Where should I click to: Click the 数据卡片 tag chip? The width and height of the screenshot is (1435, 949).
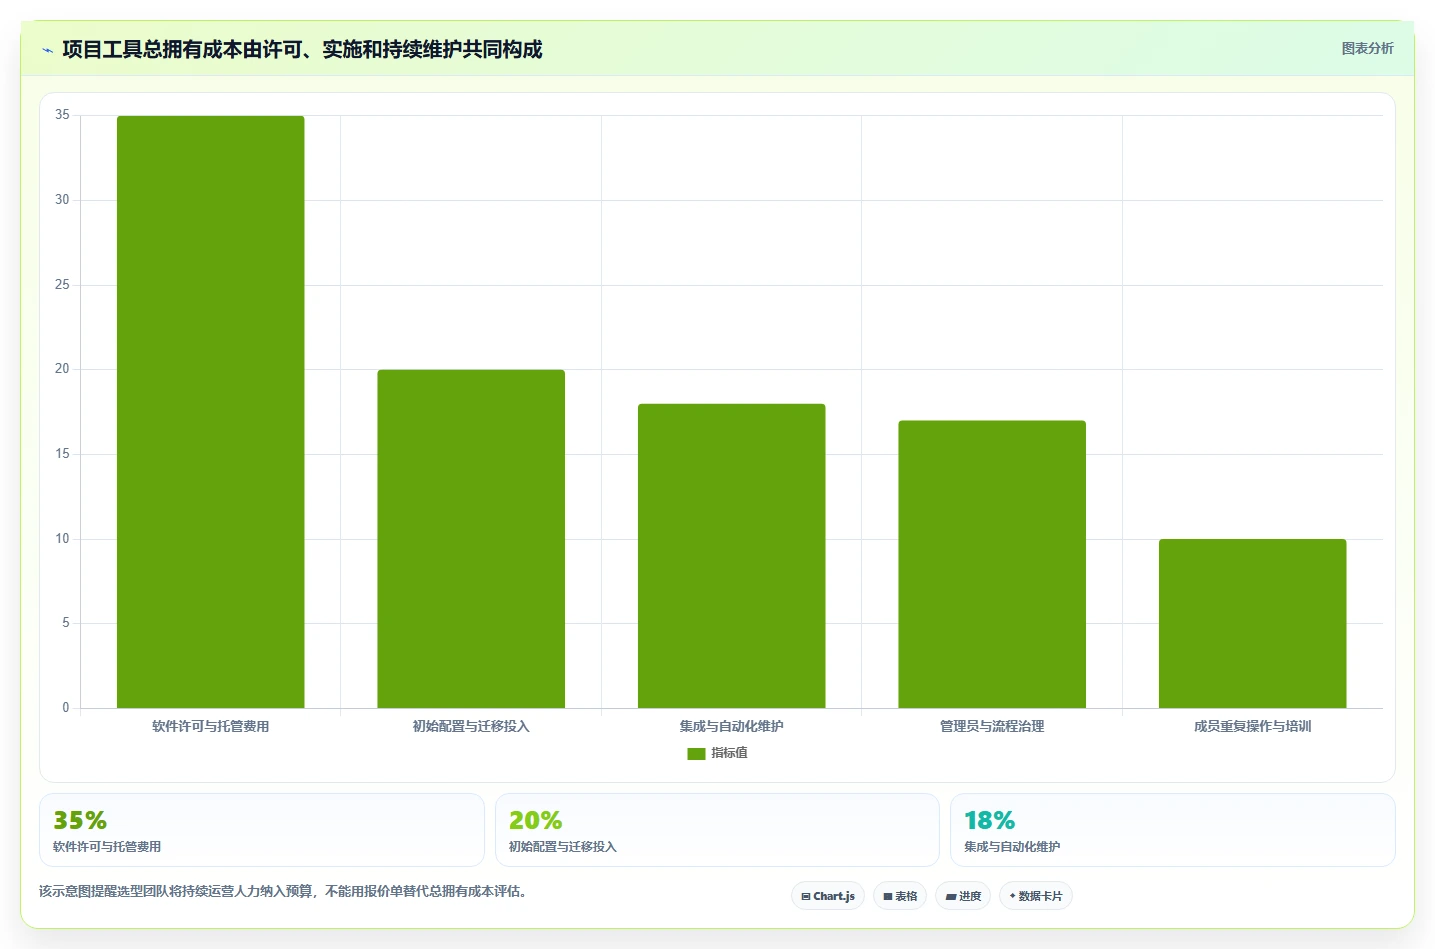1036,896
